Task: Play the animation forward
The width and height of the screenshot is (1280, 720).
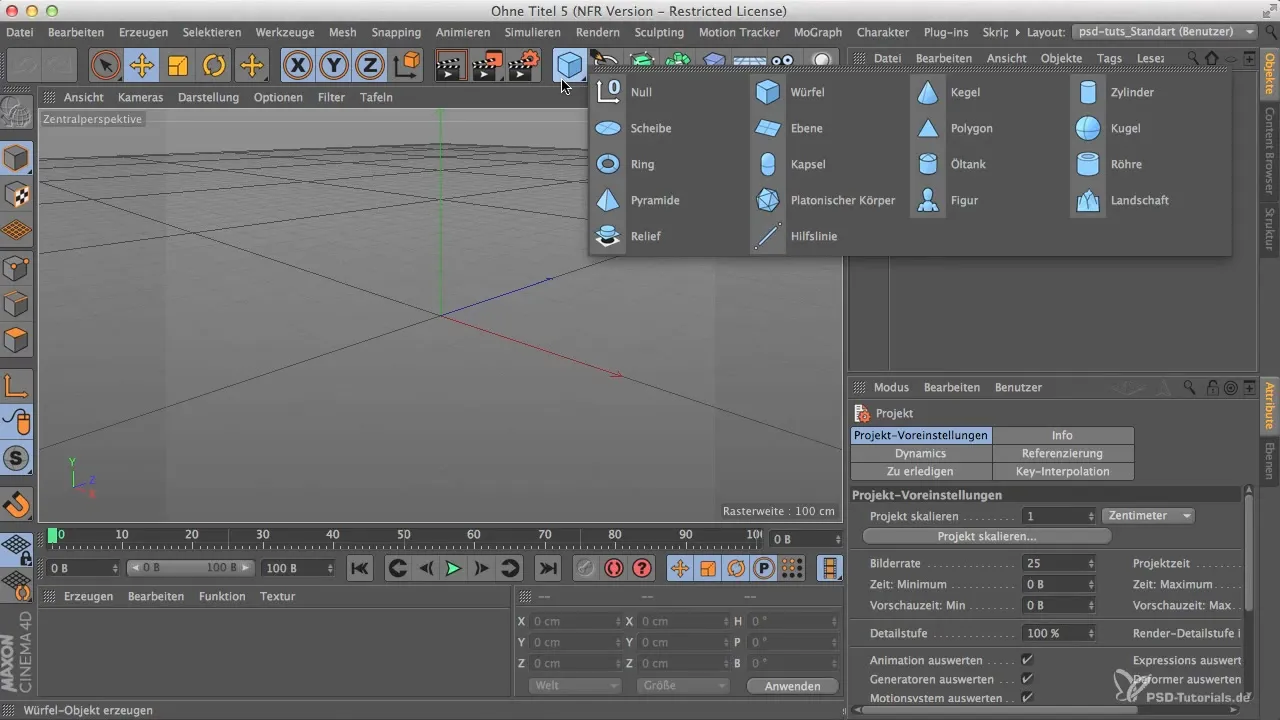Action: coord(453,568)
